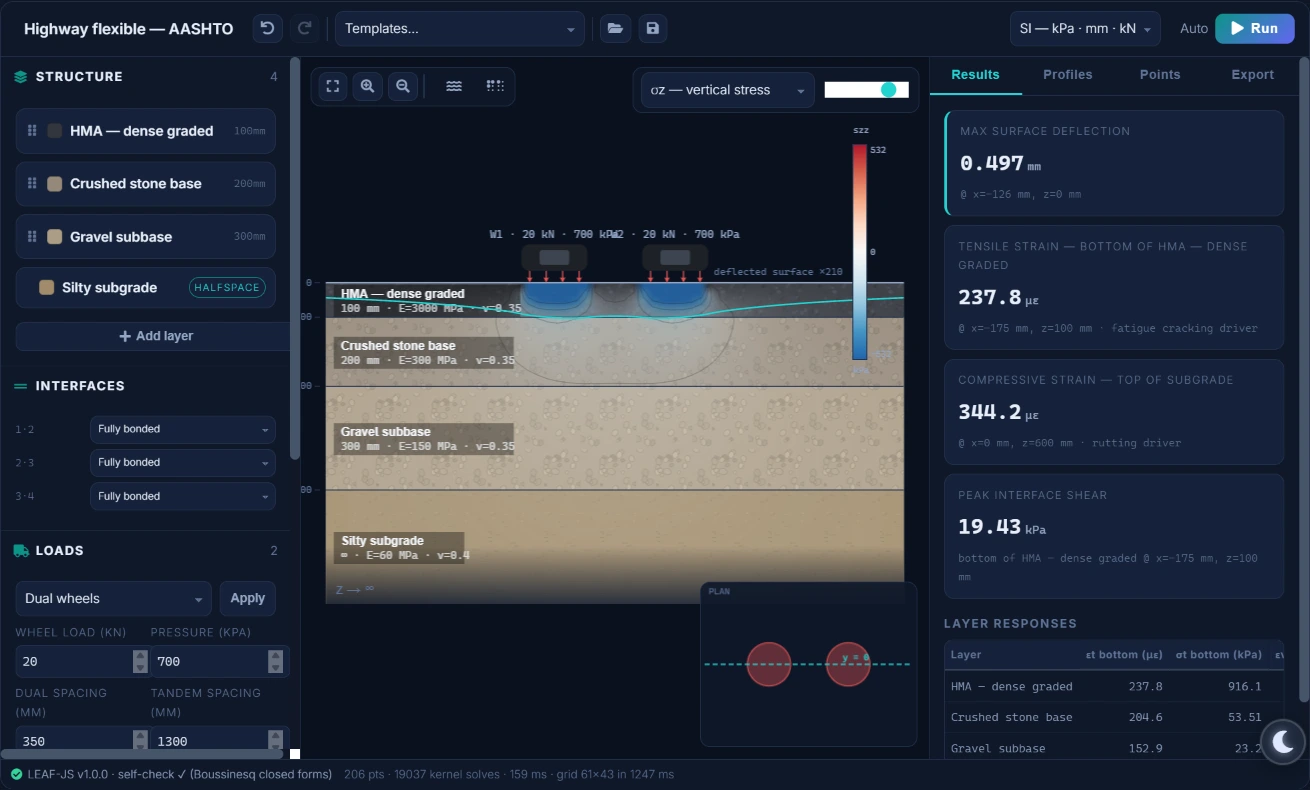Screen dimensions: 1310x790
Task: Switch theme with the moon icon
Action: 1284,741
